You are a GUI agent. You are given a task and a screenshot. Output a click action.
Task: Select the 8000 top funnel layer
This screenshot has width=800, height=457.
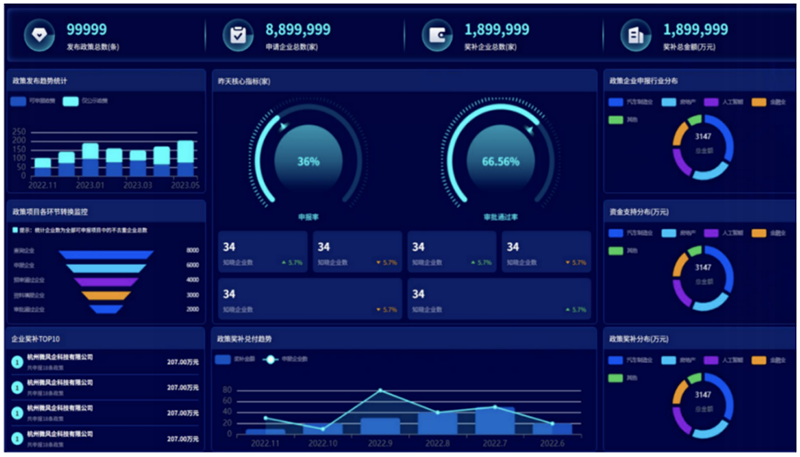106,254
